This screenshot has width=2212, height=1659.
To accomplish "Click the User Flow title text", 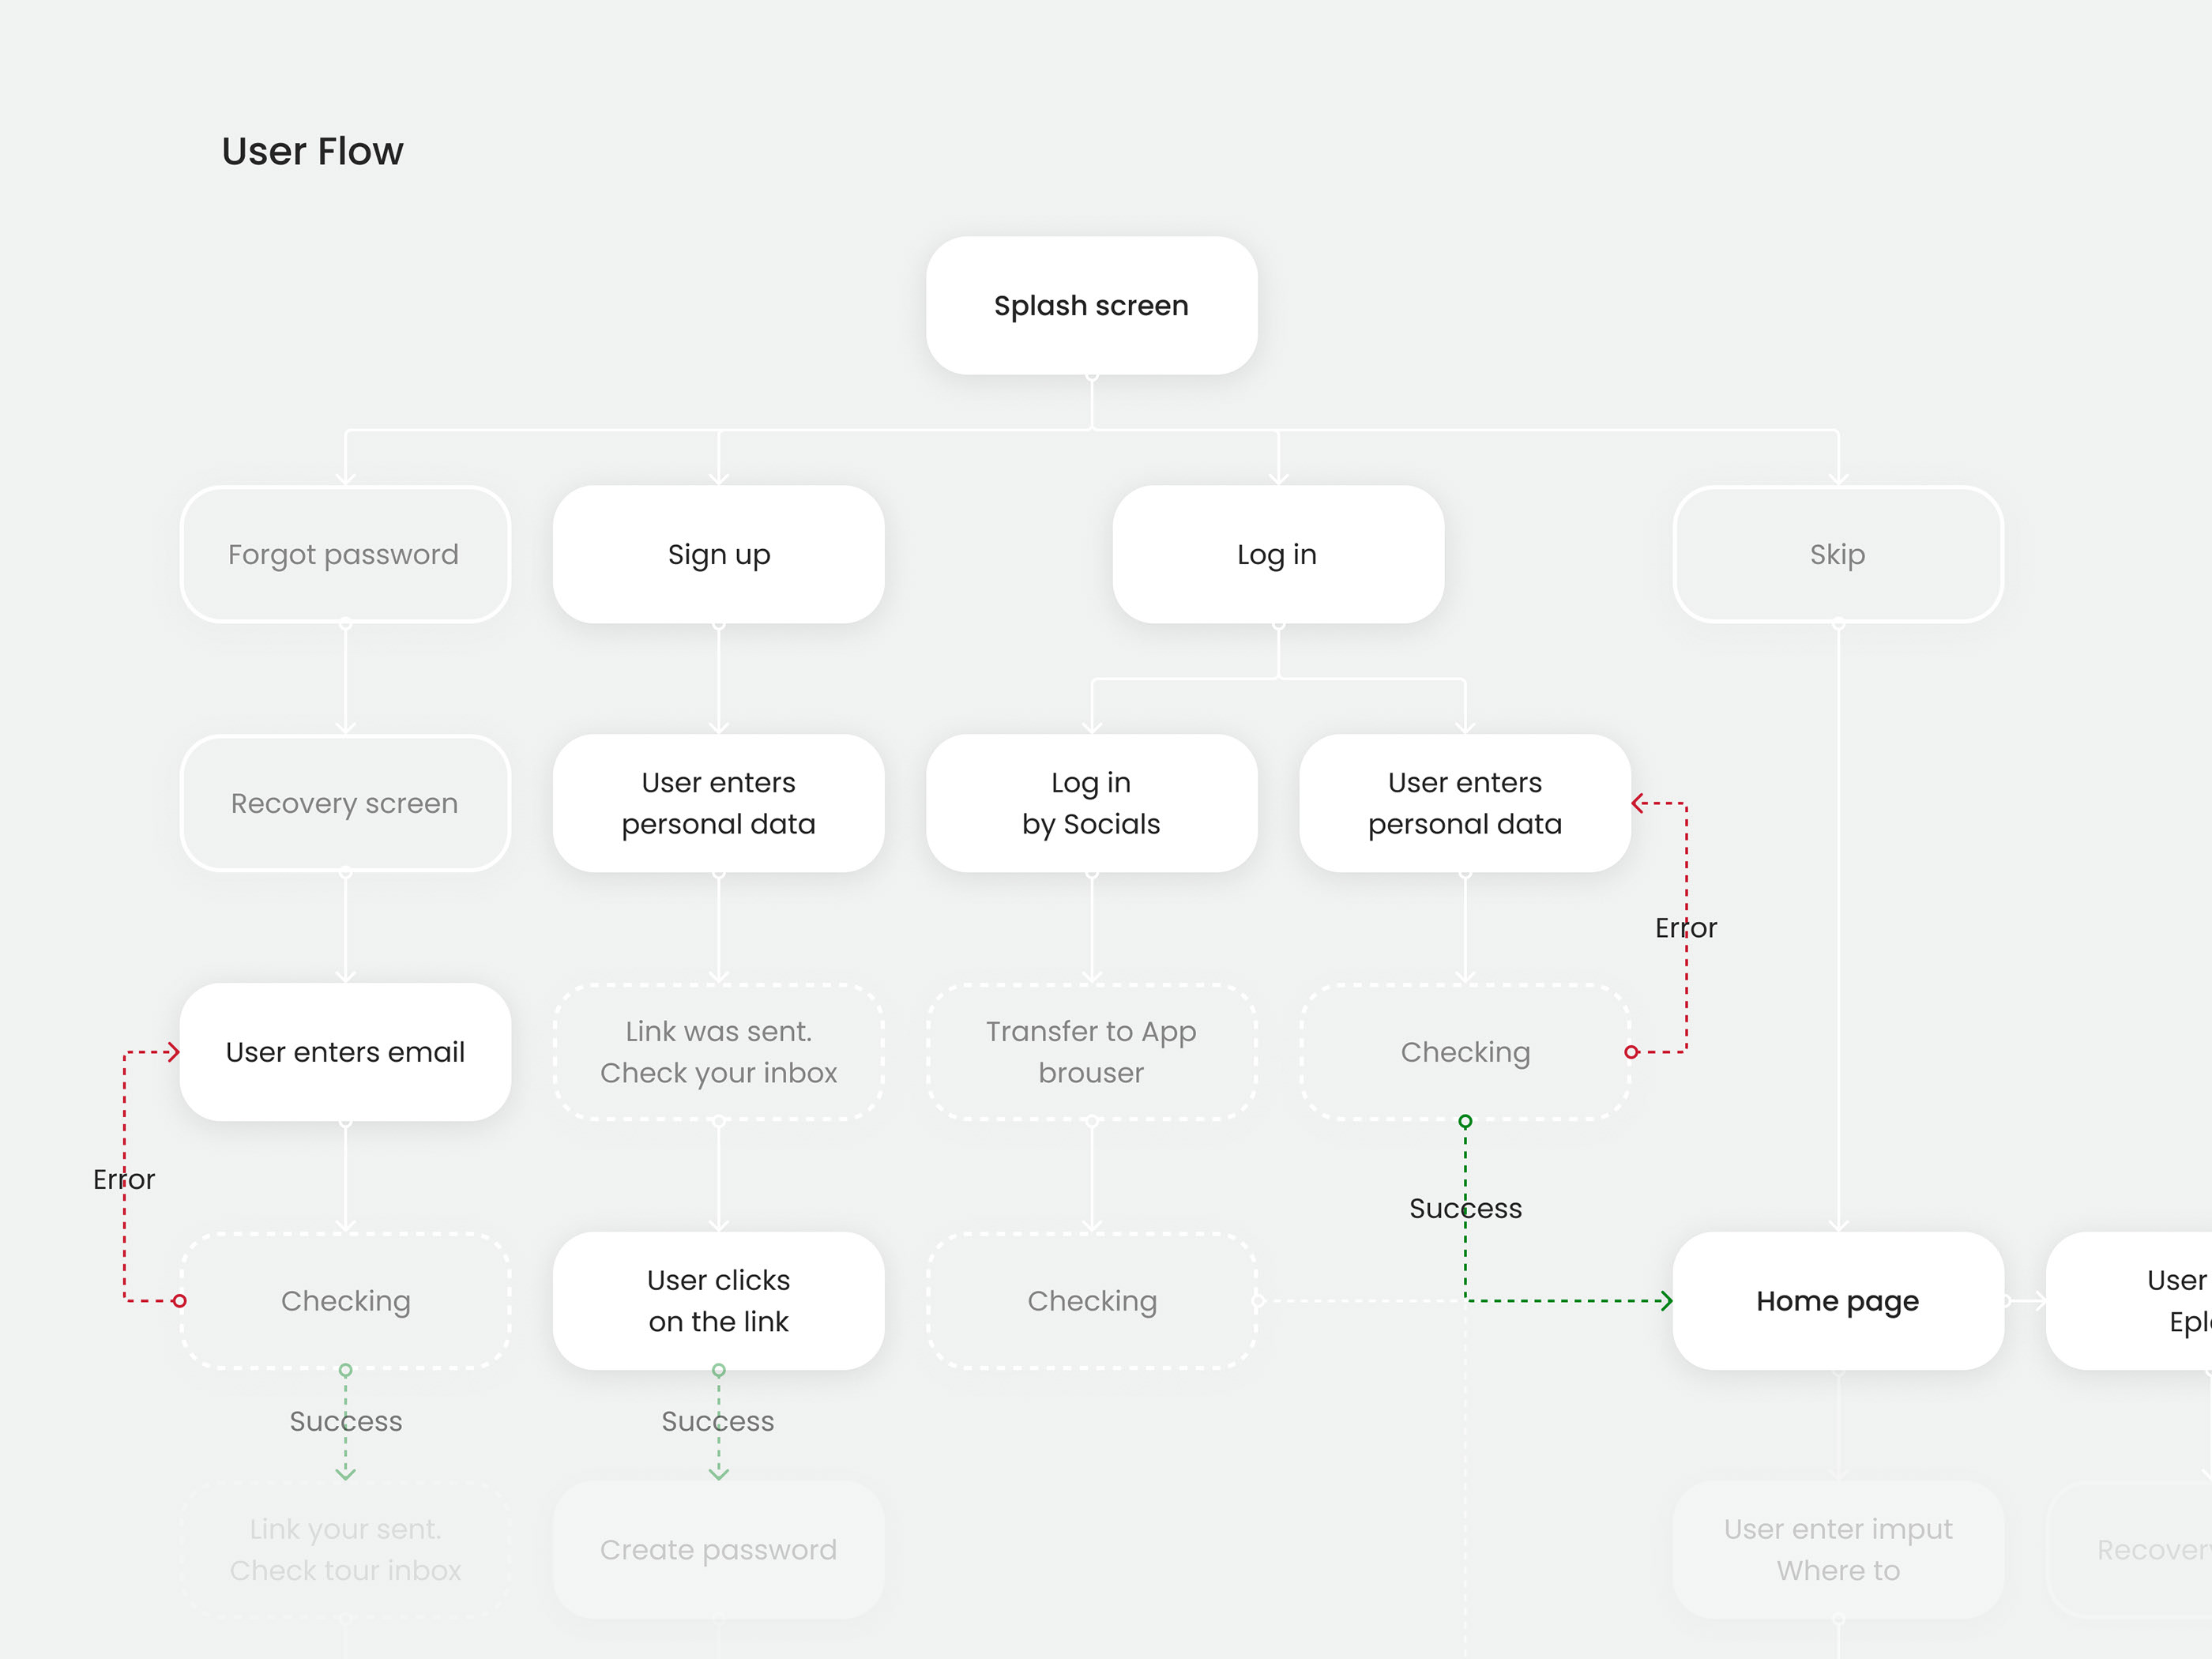I will [312, 151].
